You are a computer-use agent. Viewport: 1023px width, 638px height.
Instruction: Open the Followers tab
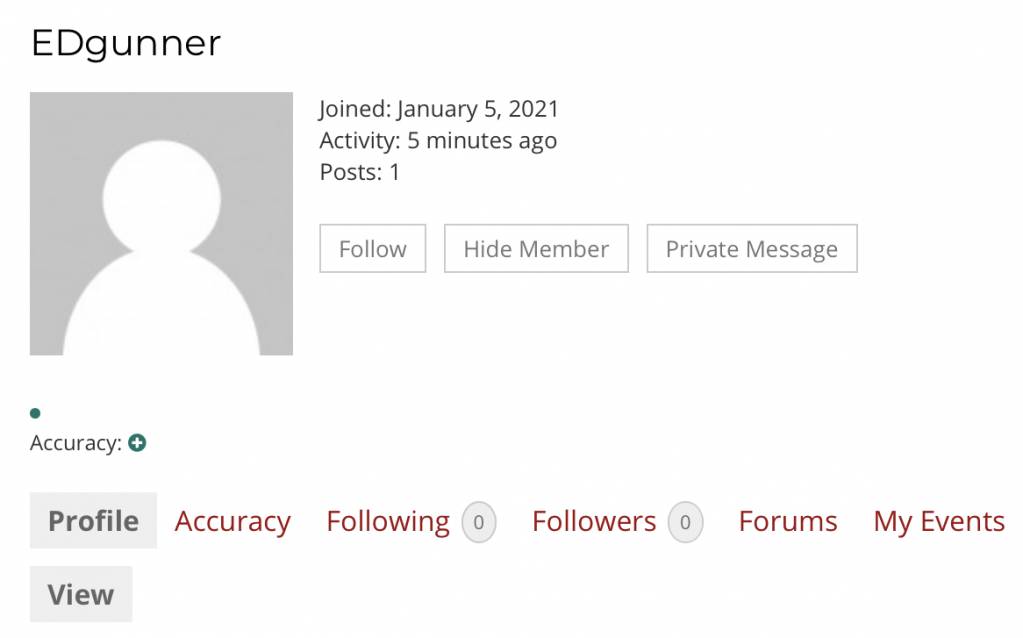coord(594,521)
